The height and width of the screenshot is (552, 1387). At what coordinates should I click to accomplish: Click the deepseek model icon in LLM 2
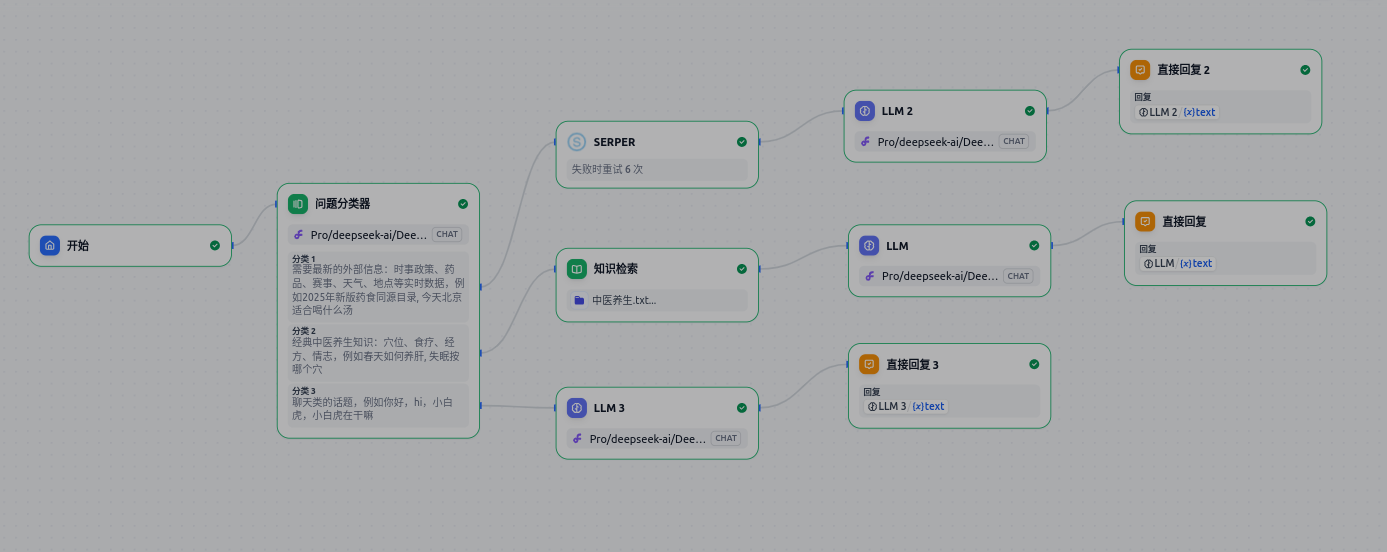pos(866,142)
